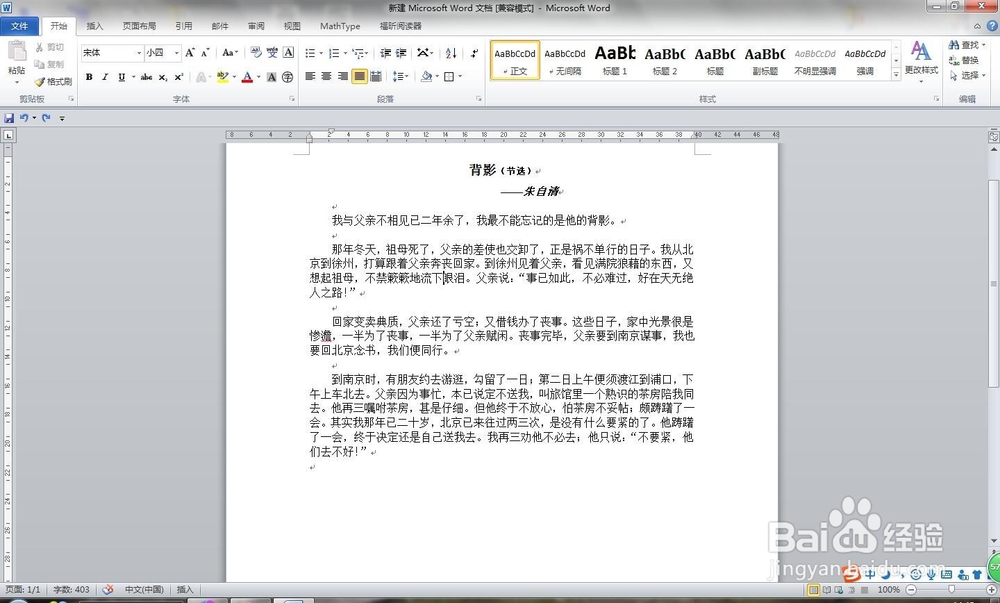Click the Format Painter (格式刷) icon
Viewport: 1000px width, 603px height.
pos(40,82)
